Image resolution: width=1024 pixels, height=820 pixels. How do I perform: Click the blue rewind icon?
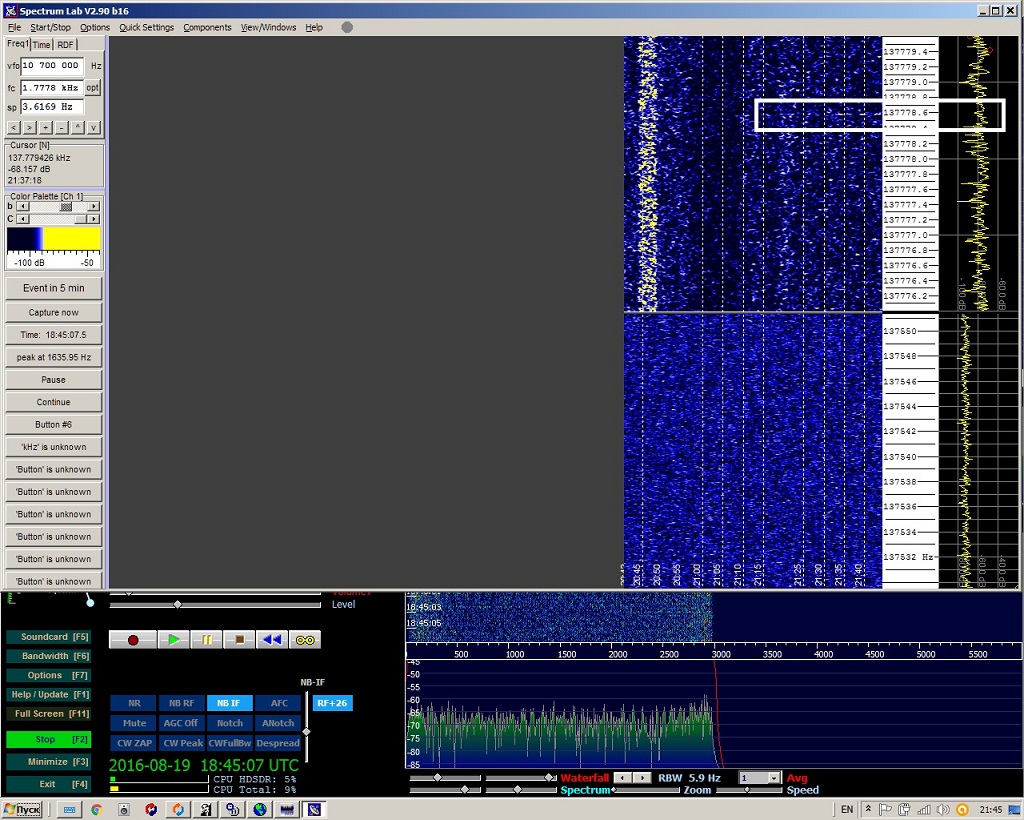coord(271,640)
